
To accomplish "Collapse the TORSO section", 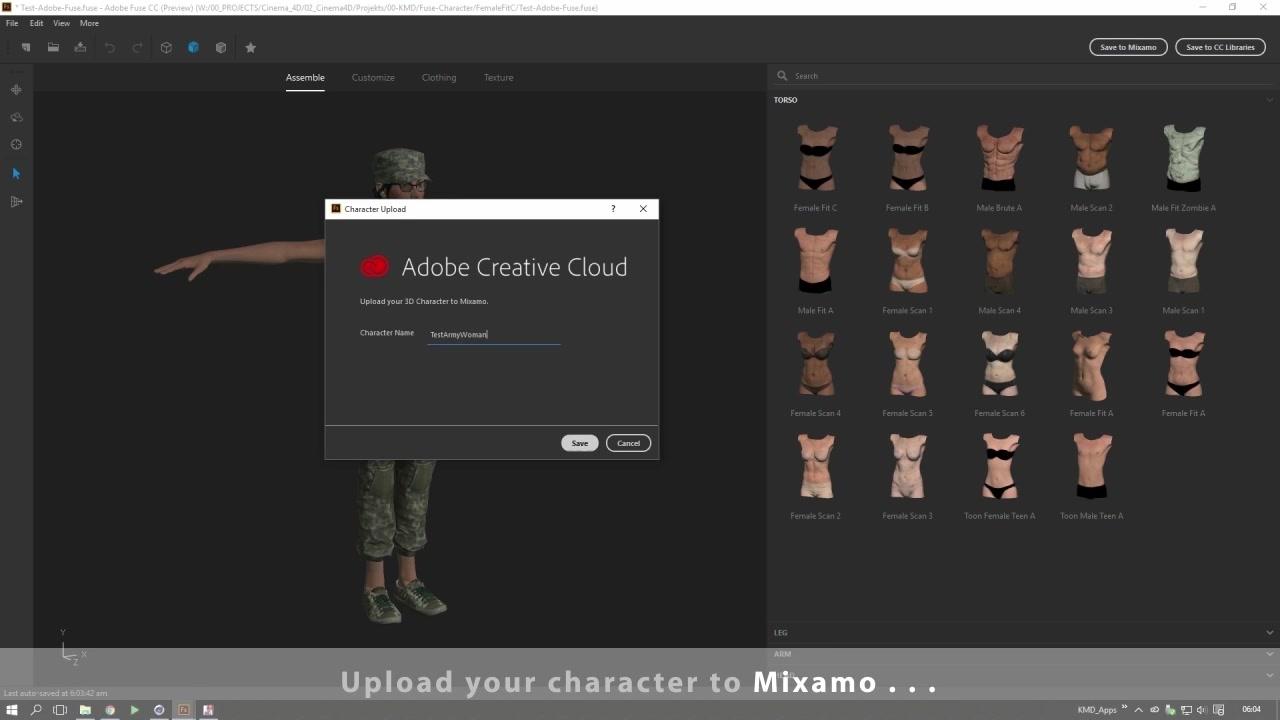I will pos(1269,99).
